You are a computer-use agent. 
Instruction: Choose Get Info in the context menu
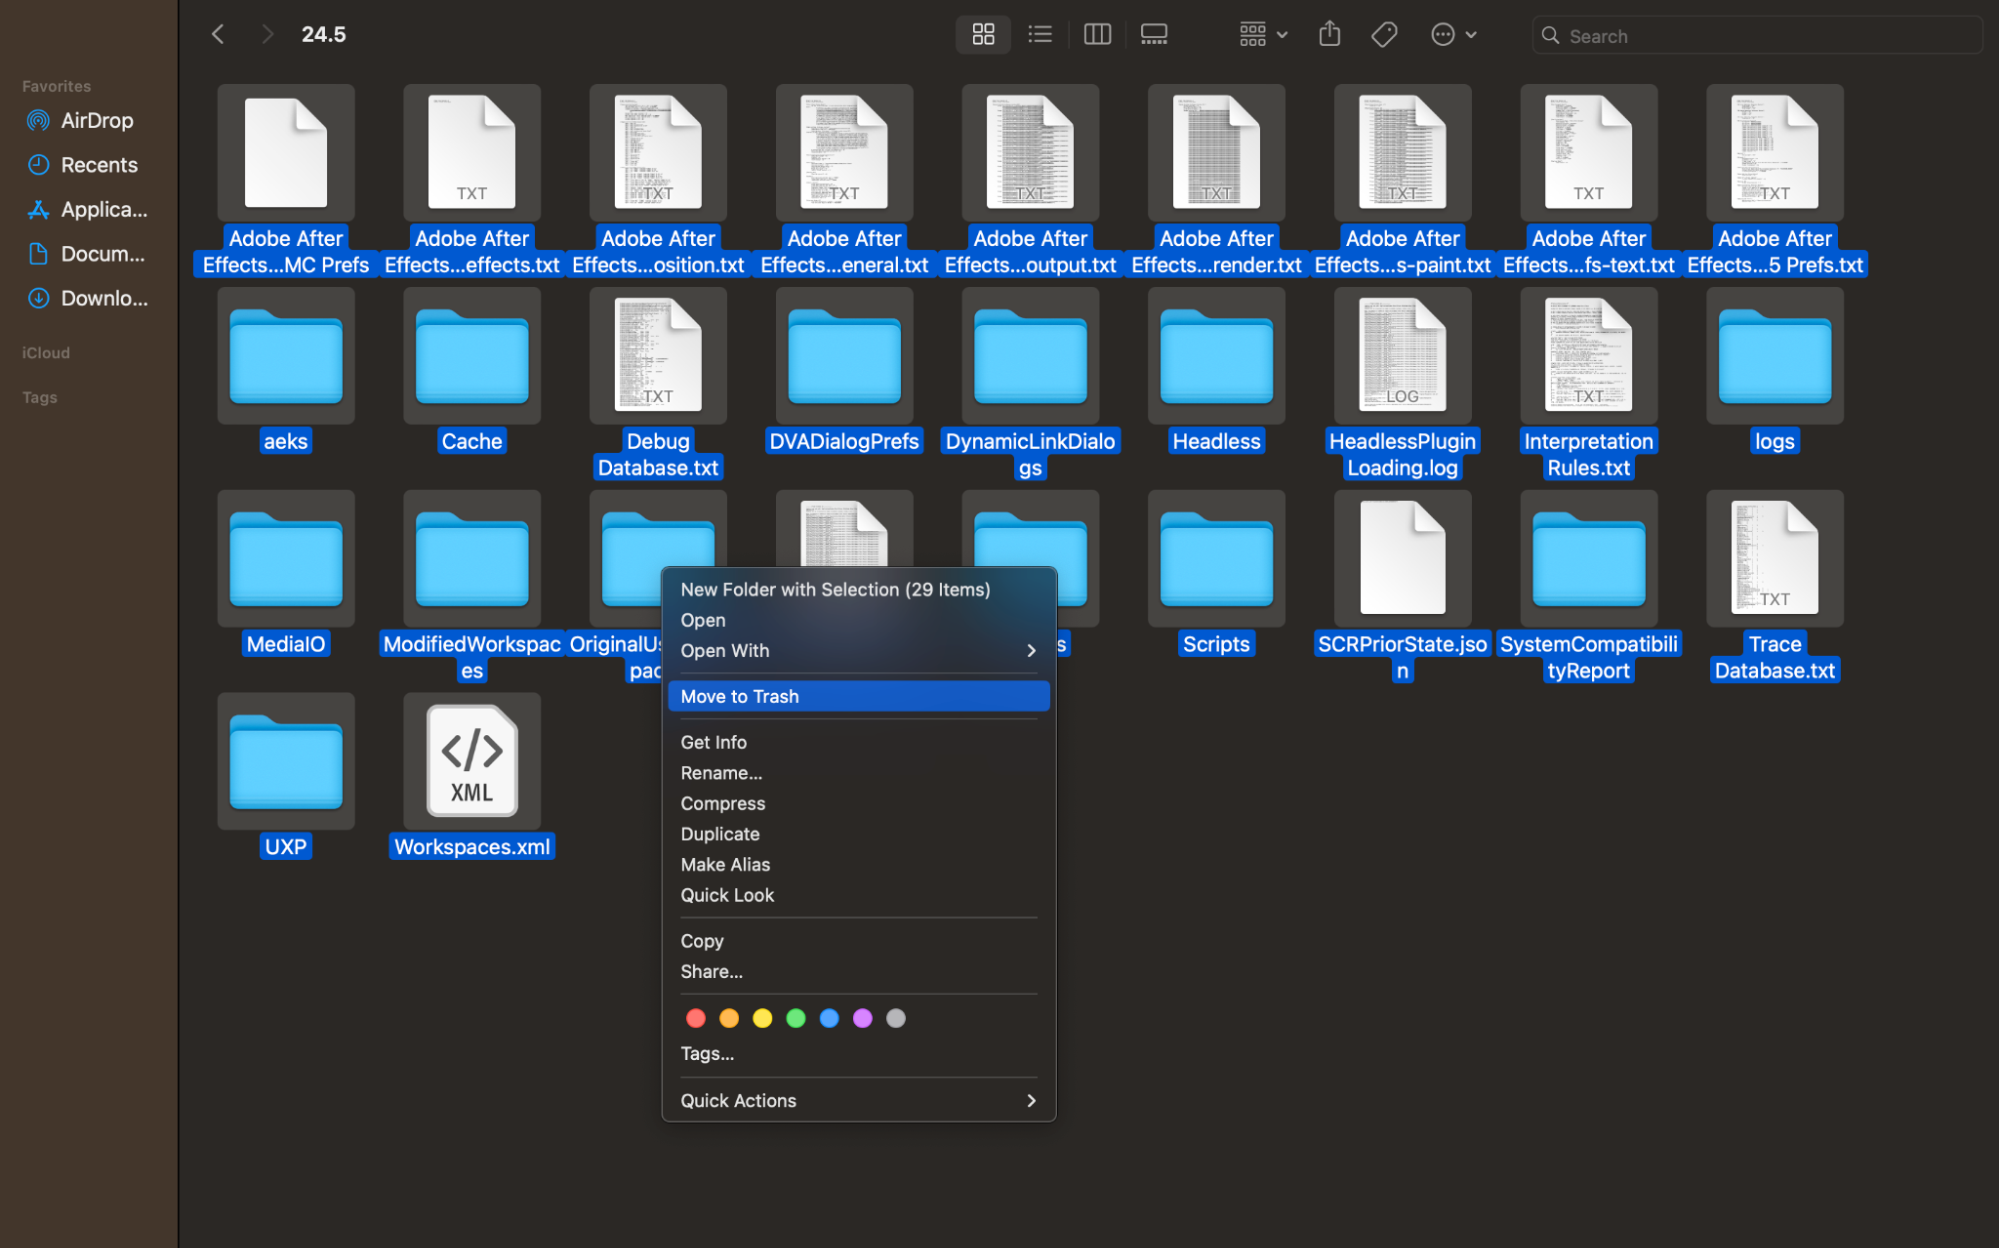tap(713, 743)
